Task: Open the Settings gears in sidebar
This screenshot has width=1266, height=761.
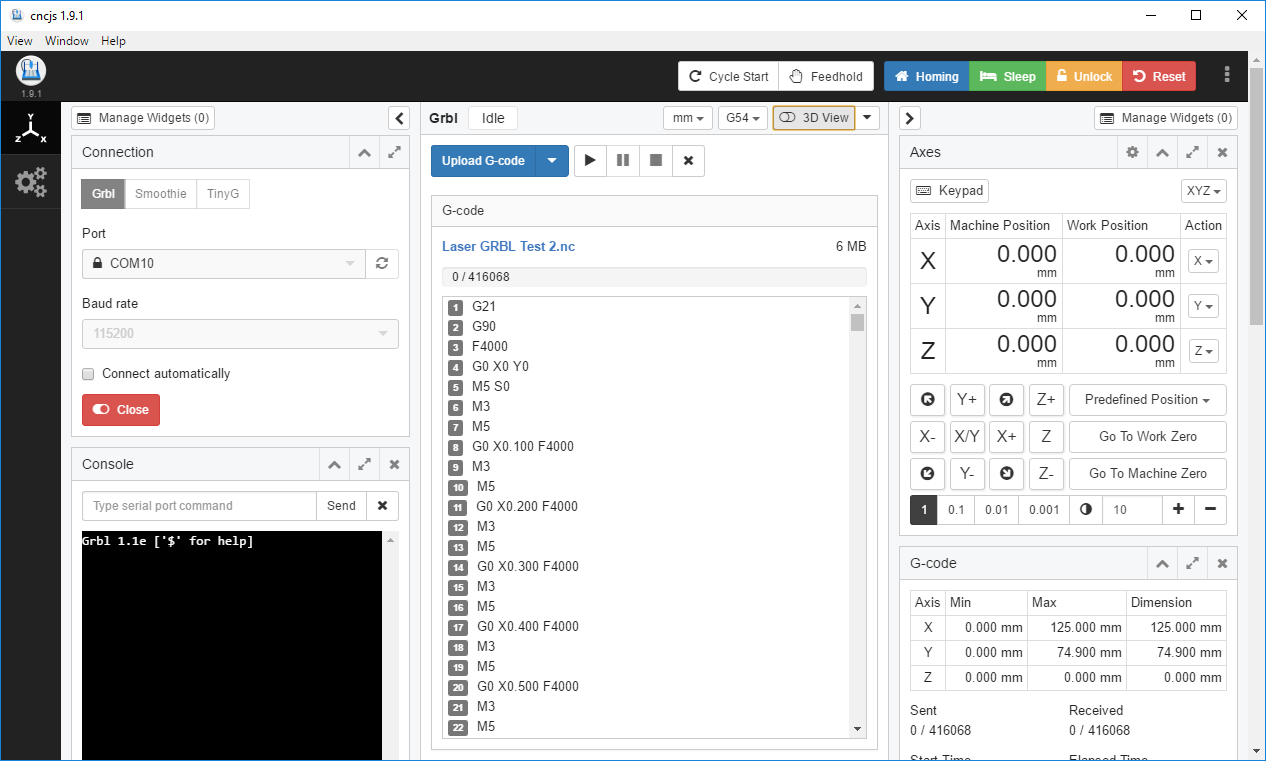Action: (31, 181)
